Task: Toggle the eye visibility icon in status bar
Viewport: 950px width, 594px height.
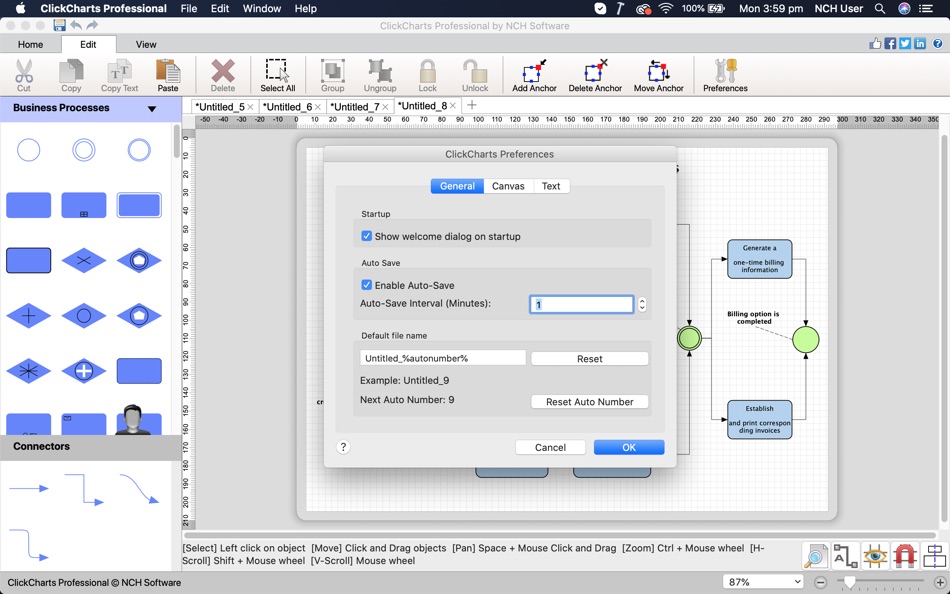Action: click(875, 556)
